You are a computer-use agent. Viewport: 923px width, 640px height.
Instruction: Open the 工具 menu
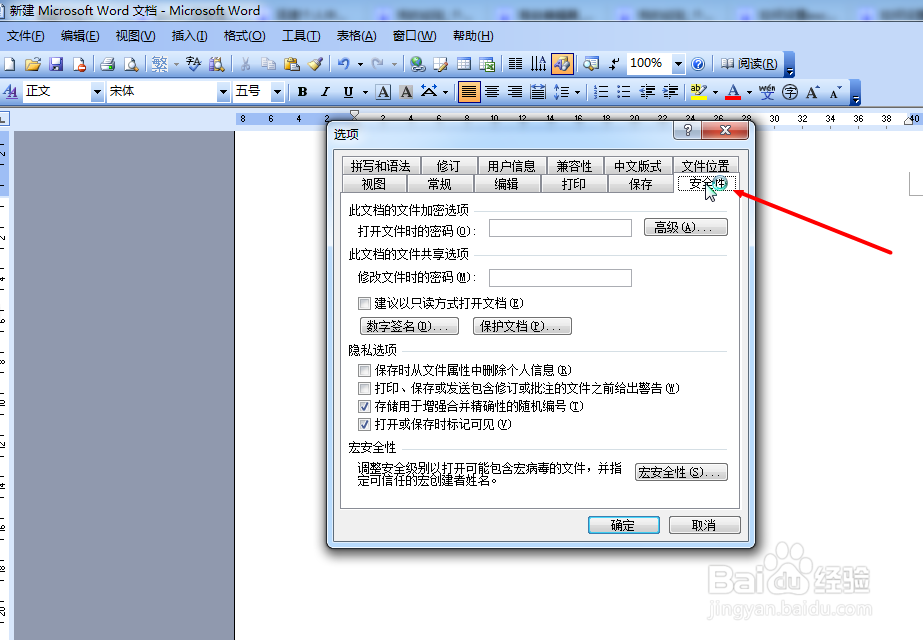(301, 36)
